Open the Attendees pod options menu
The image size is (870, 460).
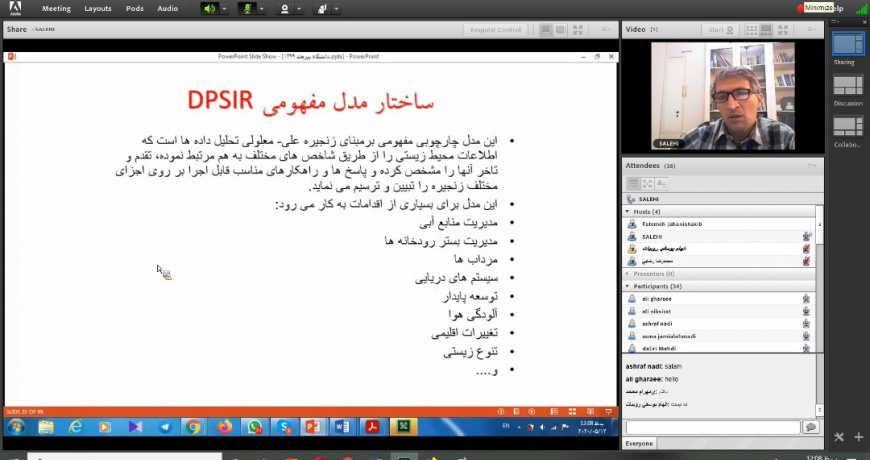(811, 165)
